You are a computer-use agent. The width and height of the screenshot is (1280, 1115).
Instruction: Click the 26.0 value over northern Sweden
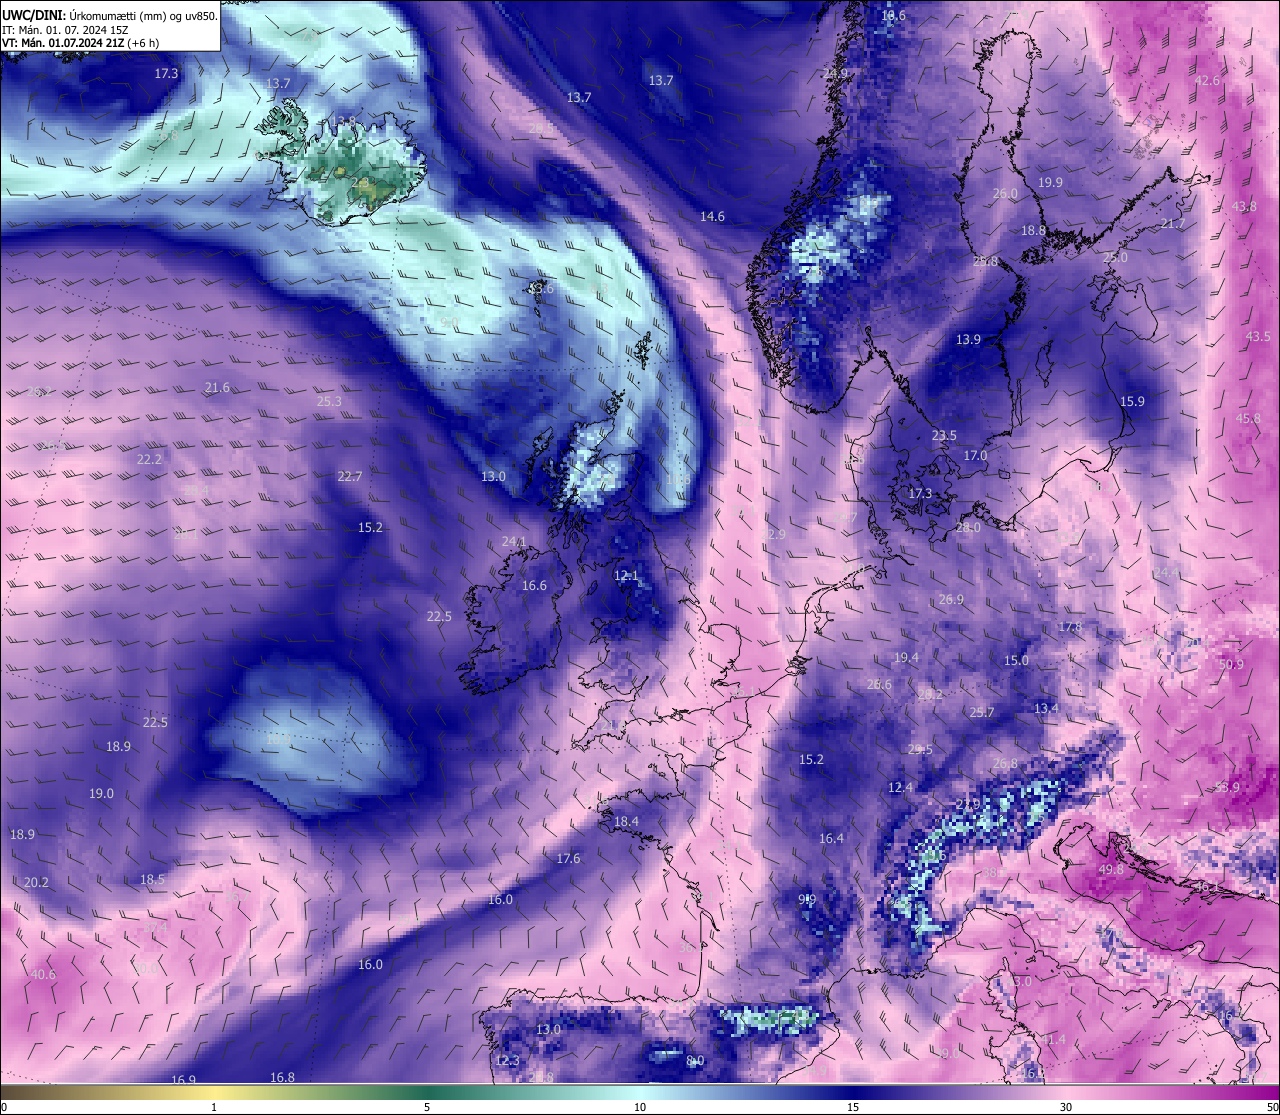1005,193
